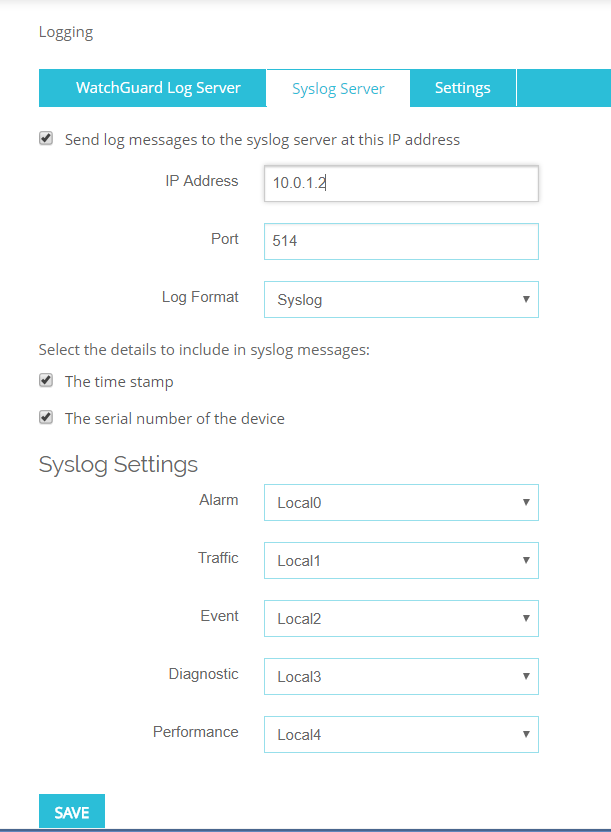This screenshot has height=832, width=611.
Task: Disable "The serial number of the device" option
Action: pyautogui.click(x=46, y=418)
